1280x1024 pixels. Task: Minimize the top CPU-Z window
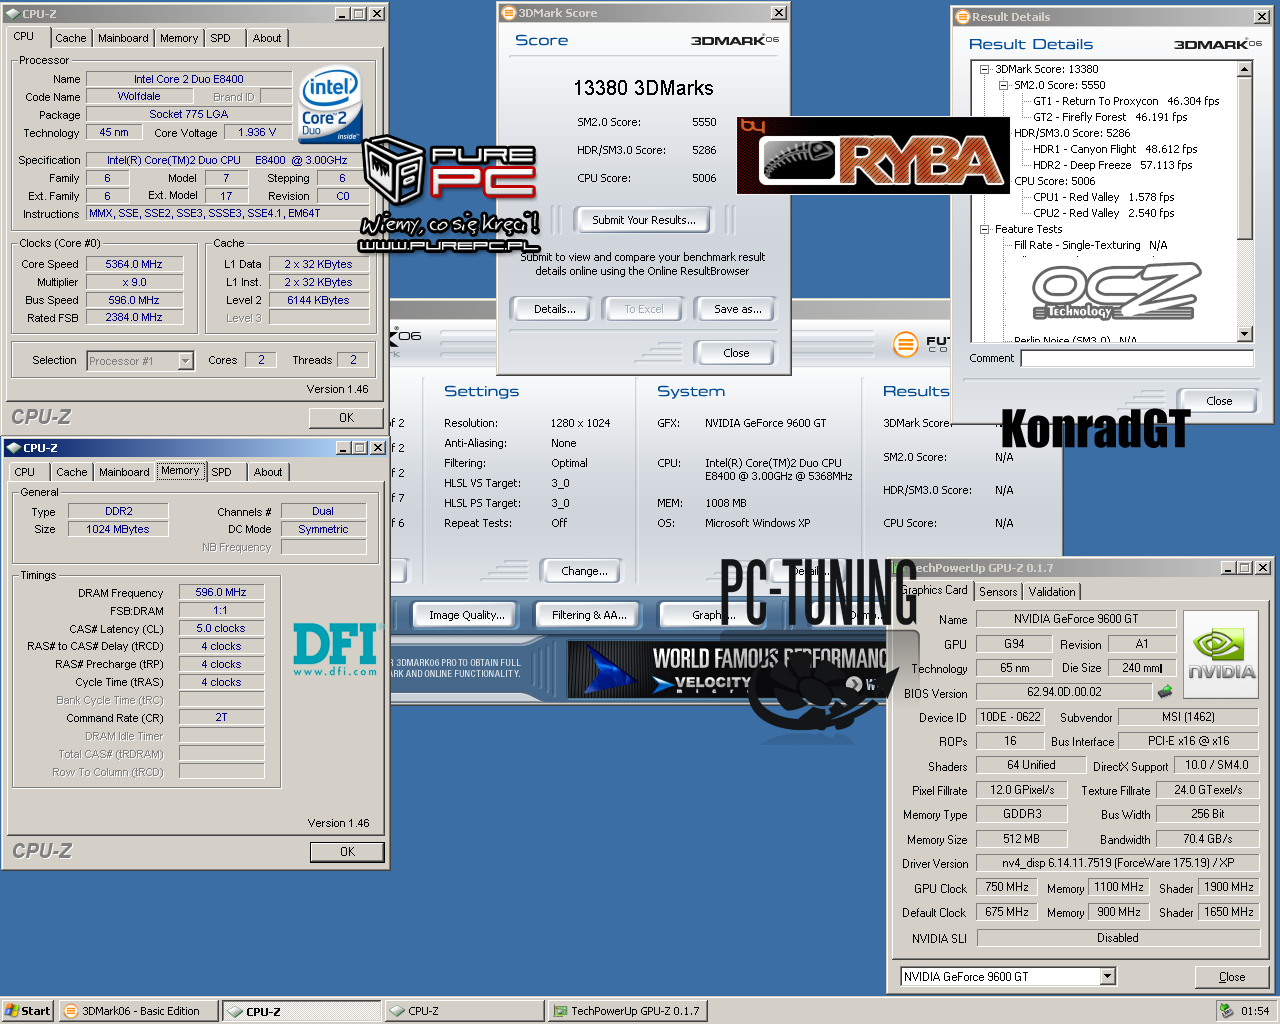tap(343, 14)
